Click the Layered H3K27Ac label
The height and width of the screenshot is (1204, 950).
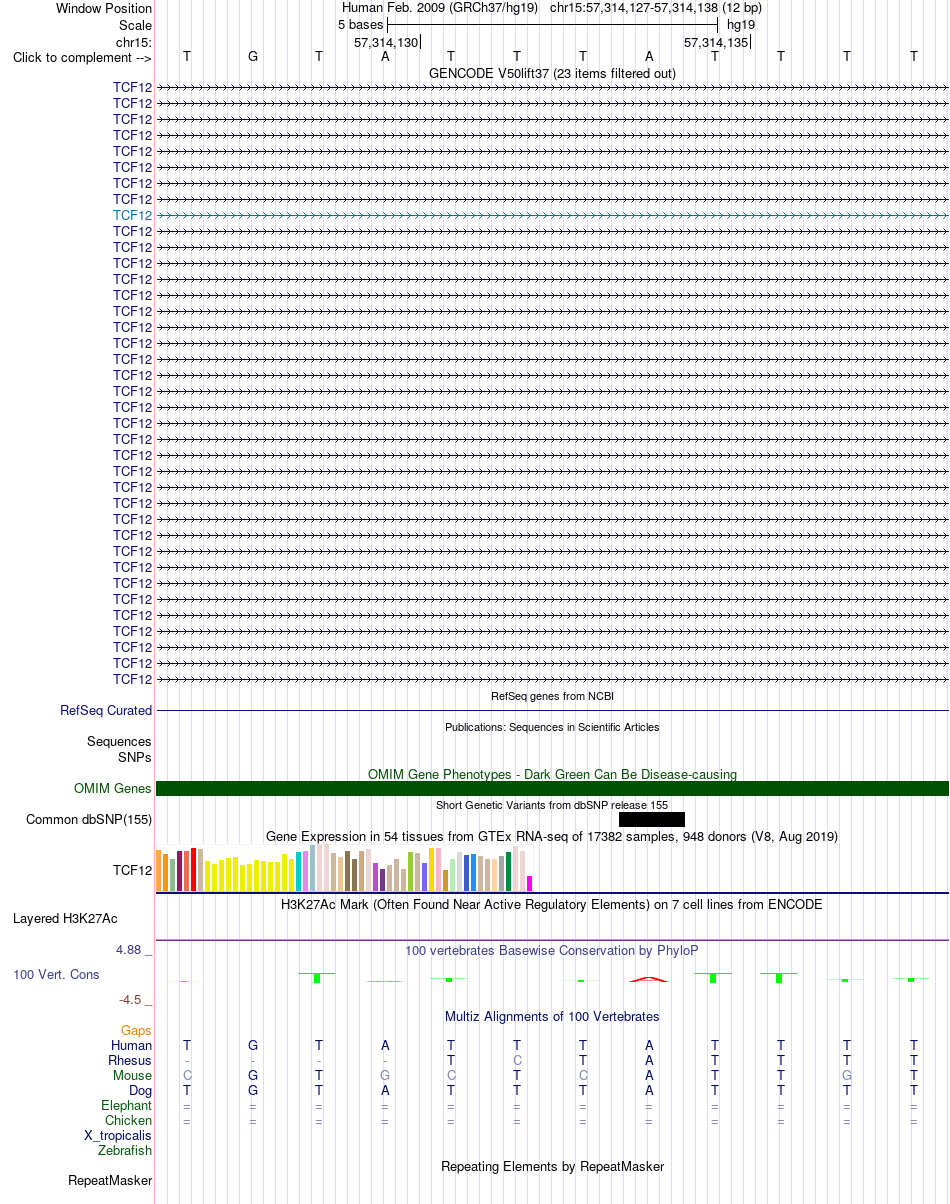click(x=65, y=918)
